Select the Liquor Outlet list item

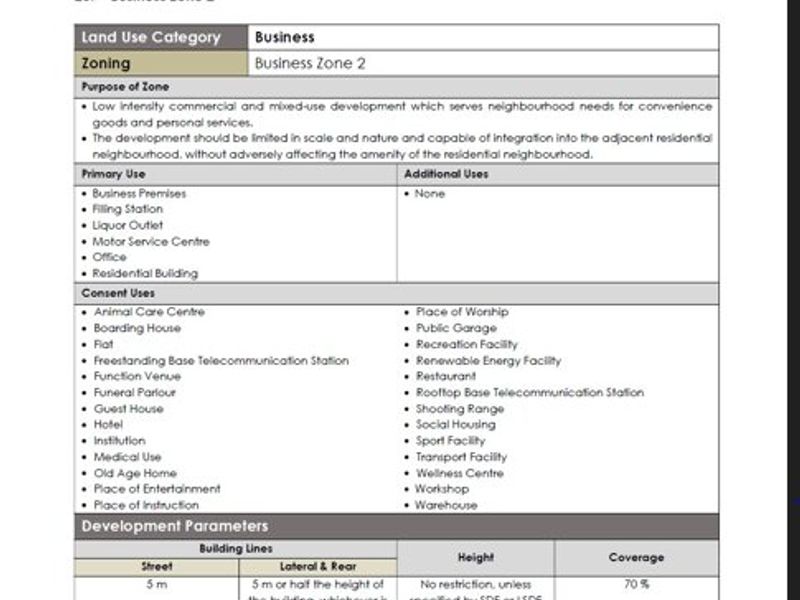(x=127, y=226)
